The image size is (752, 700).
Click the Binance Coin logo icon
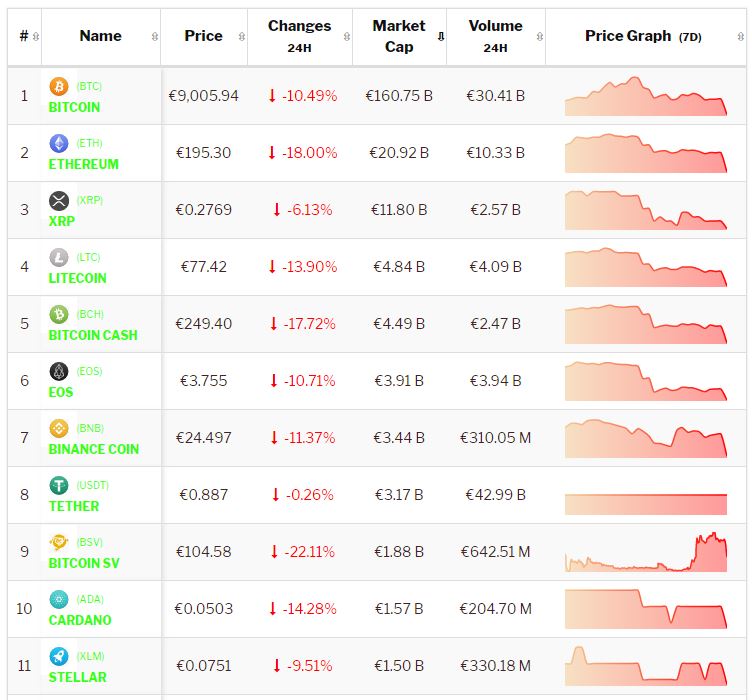coord(59,429)
